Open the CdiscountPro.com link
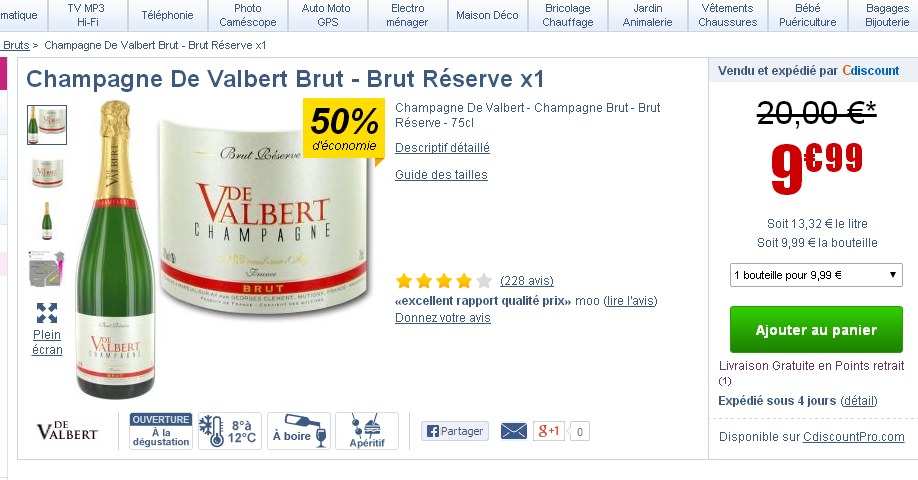This screenshot has height=480, width=918. coord(854,437)
